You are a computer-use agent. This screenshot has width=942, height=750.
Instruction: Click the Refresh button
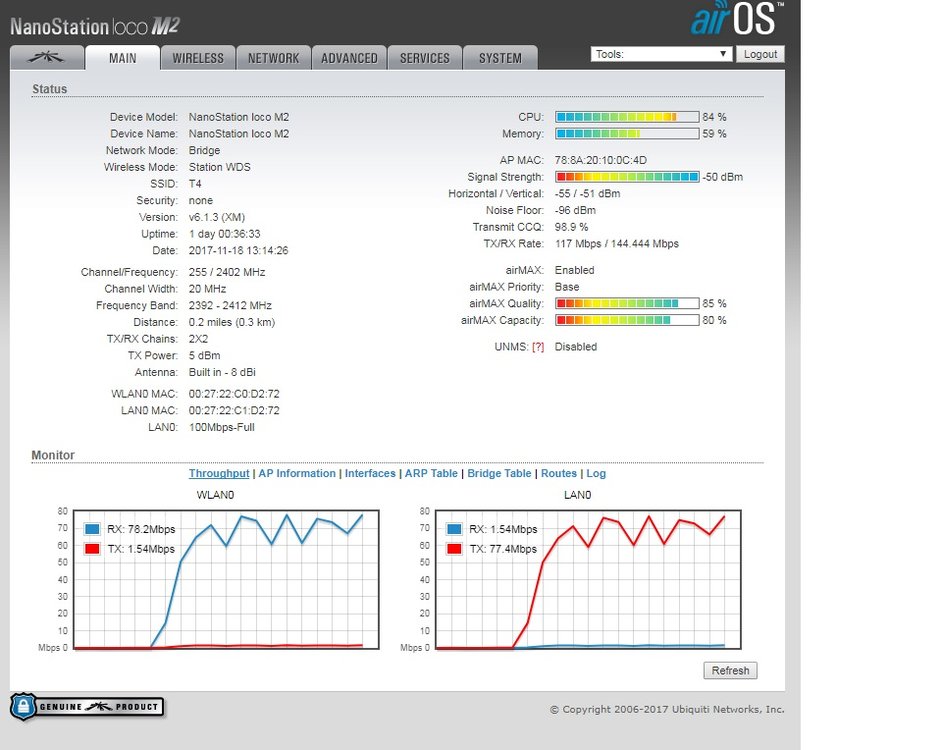(730, 671)
